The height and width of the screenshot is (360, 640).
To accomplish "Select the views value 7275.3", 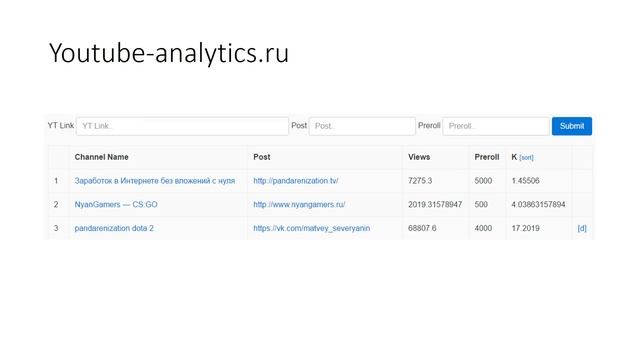I will 420,181.
